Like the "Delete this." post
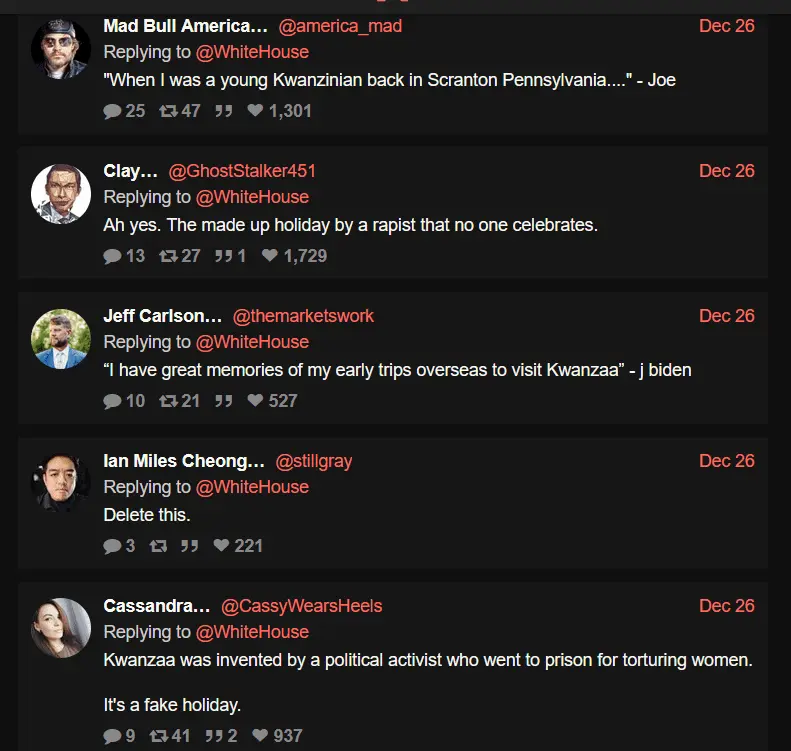 221,546
